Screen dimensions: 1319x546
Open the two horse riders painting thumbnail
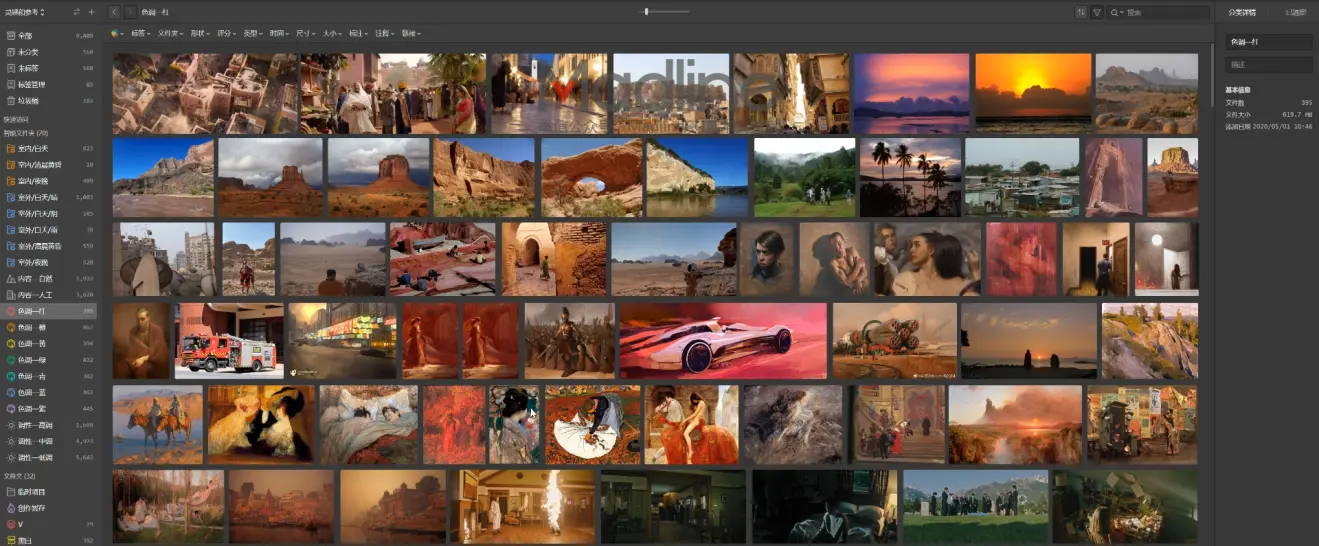[x=158, y=425]
